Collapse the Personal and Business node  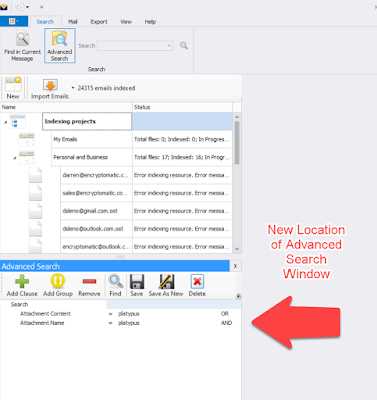pos(15,158)
